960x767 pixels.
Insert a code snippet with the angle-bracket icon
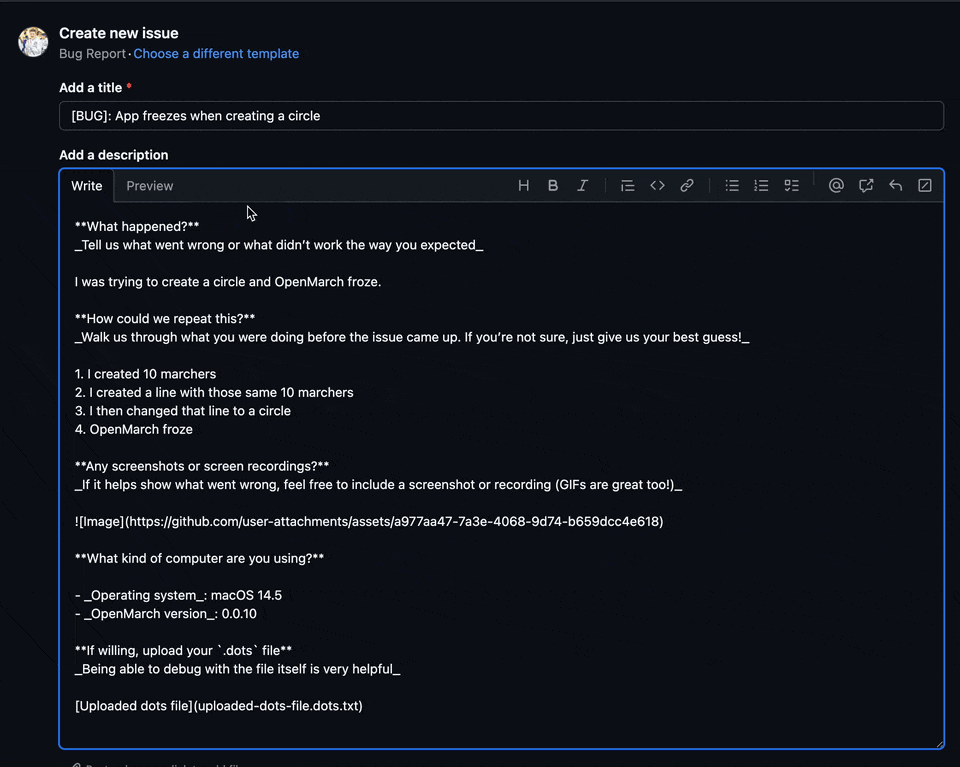pyautogui.click(x=657, y=185)
